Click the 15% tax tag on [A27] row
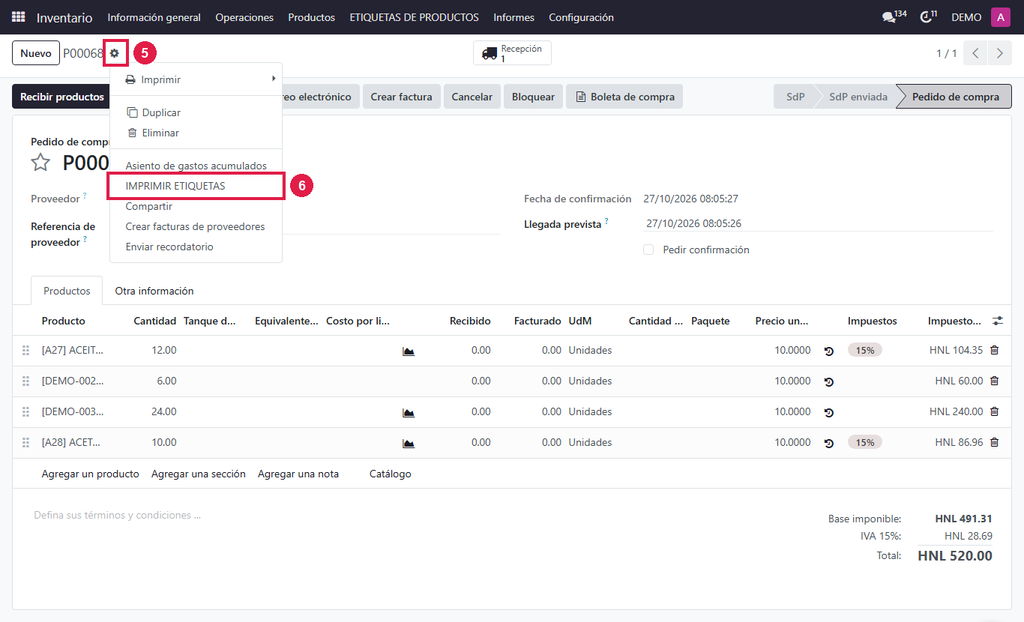Viewport: 1024px width, 622px height. (x=865, y=350)
